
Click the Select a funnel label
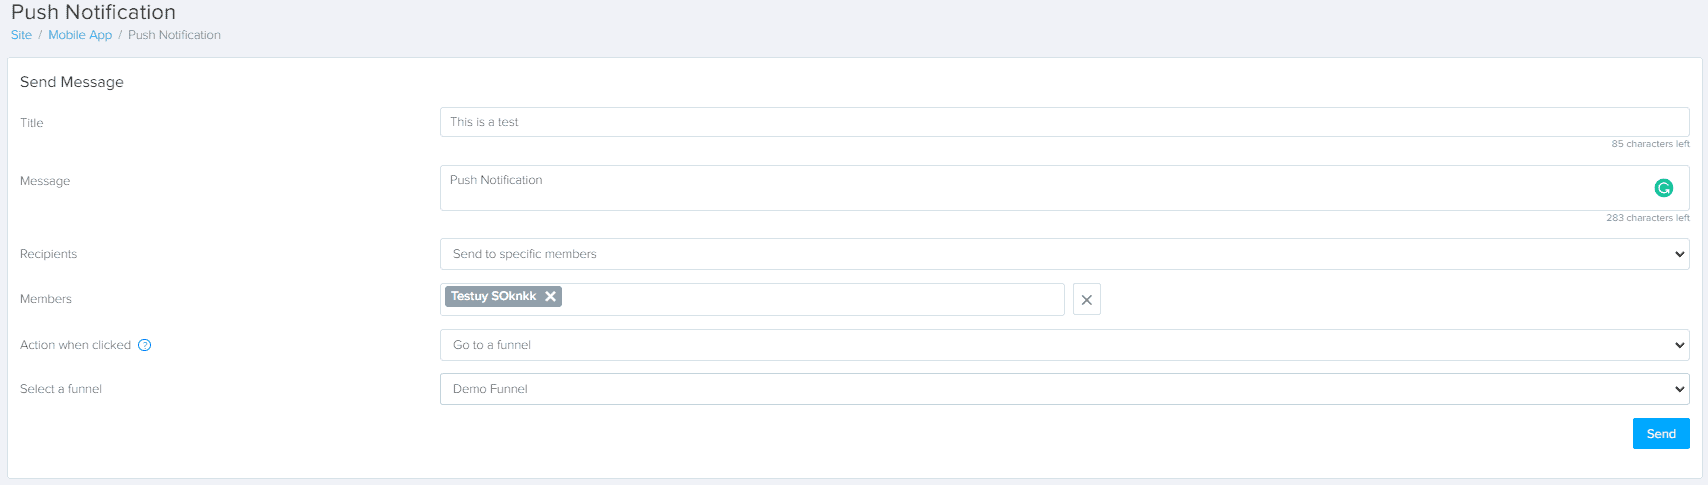61,389
